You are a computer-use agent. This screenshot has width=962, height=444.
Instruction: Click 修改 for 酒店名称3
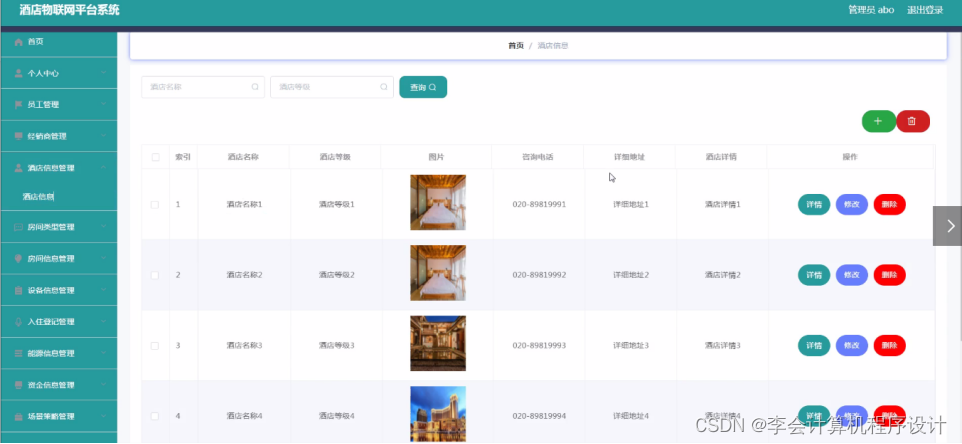point(852,346)
